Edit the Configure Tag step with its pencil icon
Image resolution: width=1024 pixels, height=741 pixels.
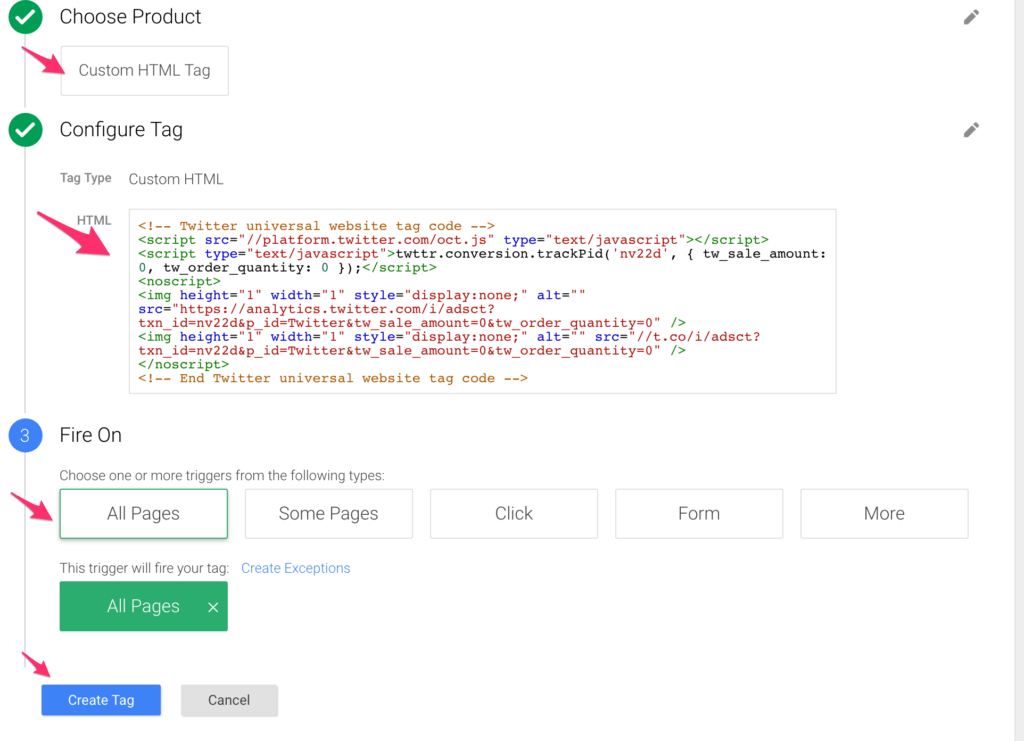click(971, 130)
